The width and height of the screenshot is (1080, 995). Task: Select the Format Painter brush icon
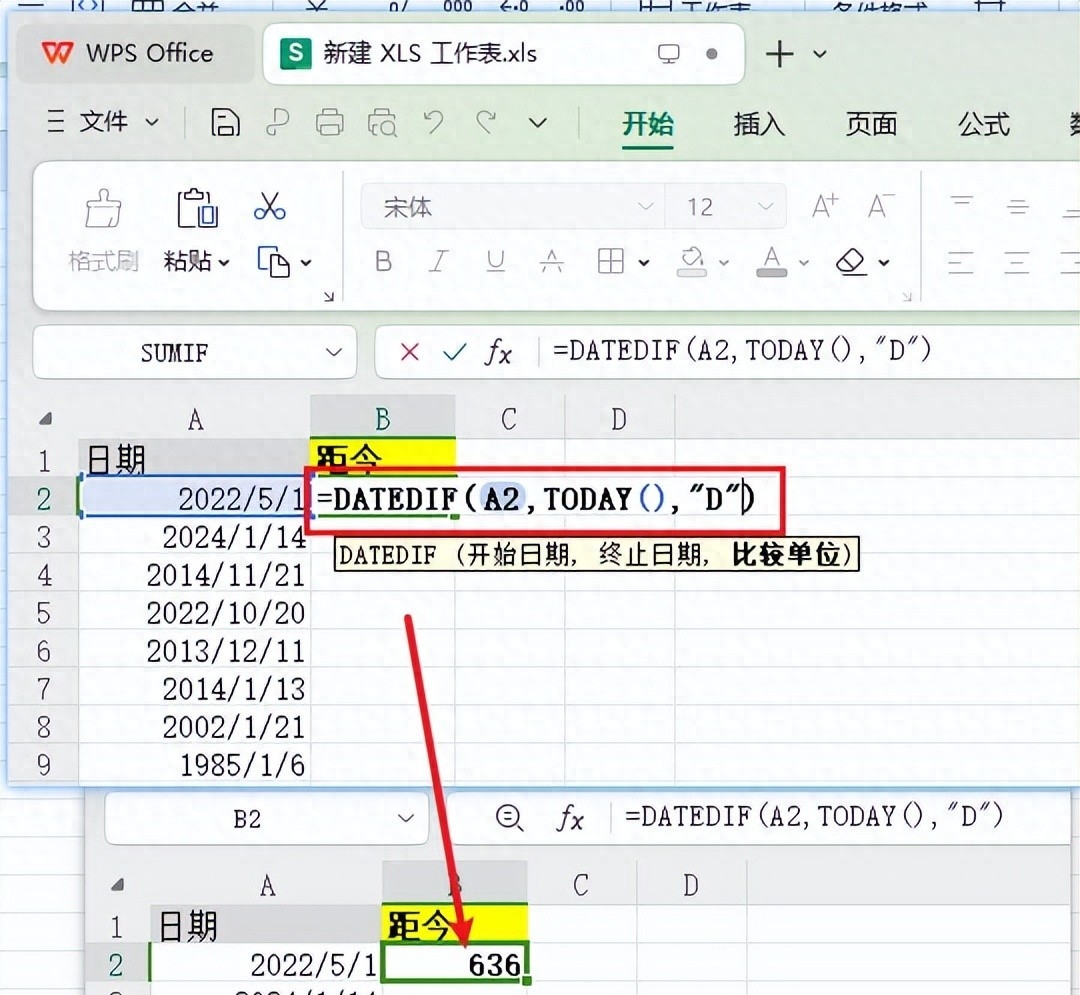point(103,208)
